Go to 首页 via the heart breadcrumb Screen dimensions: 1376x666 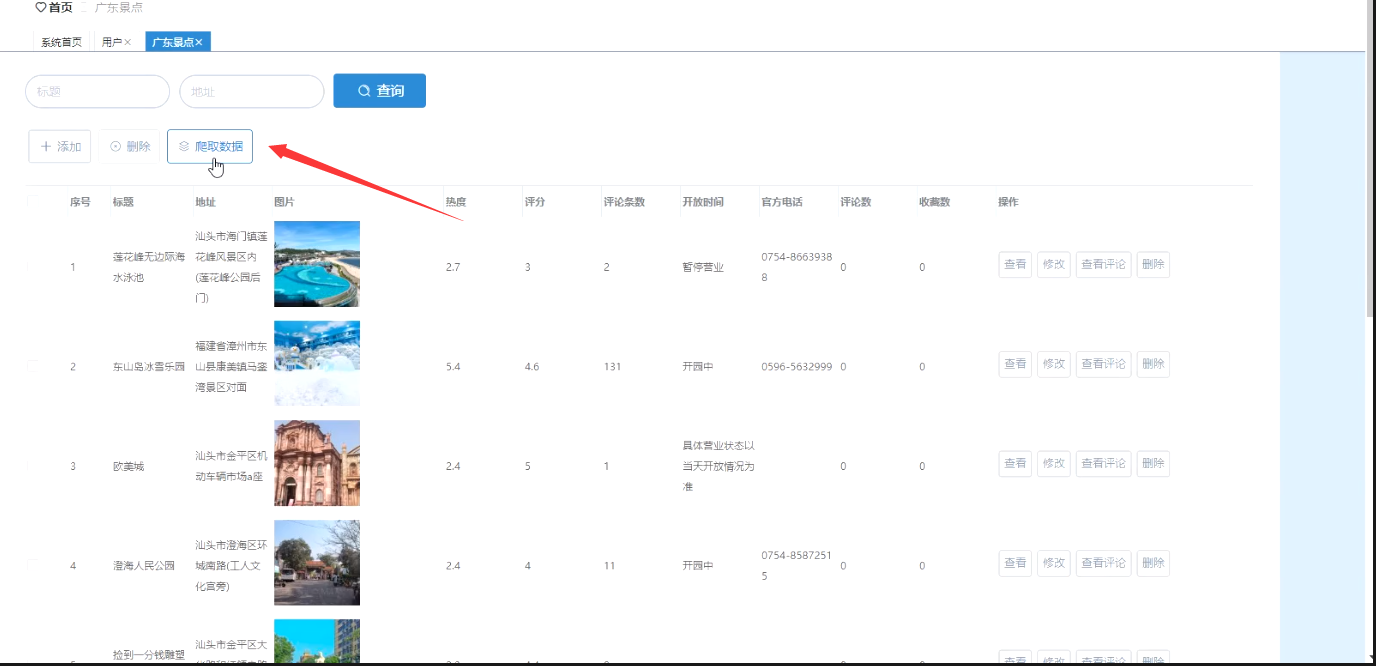tap(54, 7)
